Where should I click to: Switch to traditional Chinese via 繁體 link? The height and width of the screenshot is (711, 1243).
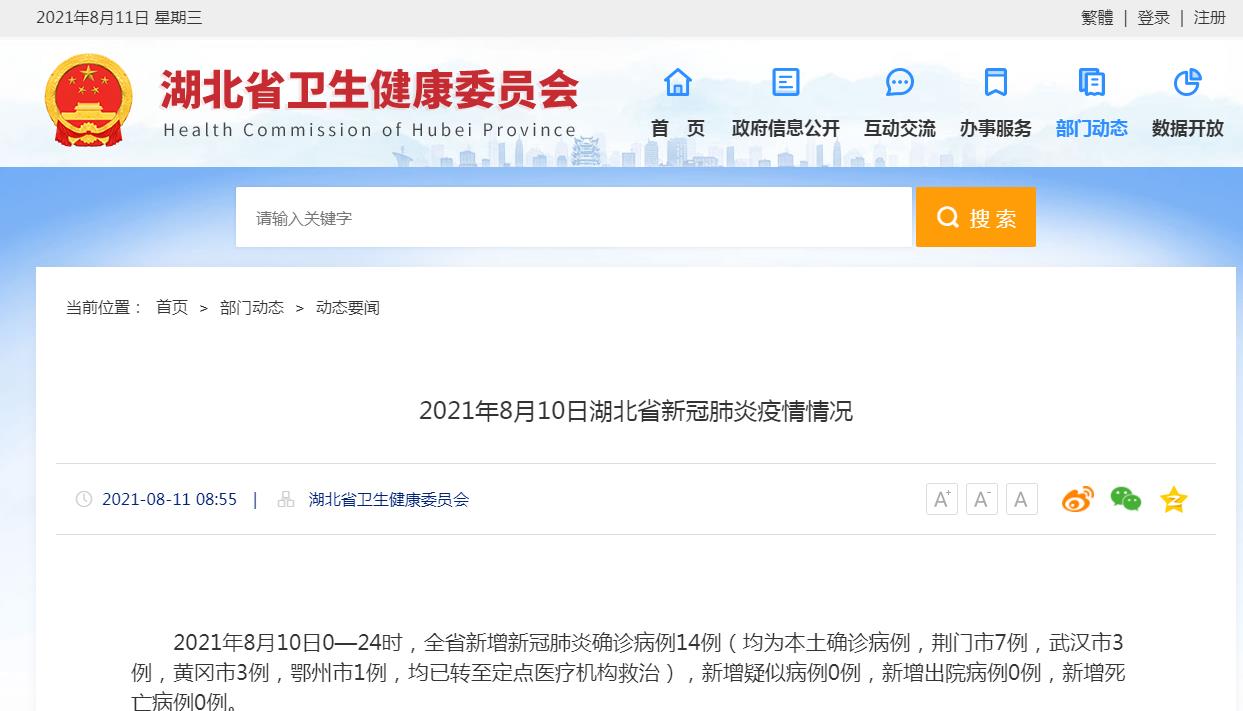pos(1097,17)
